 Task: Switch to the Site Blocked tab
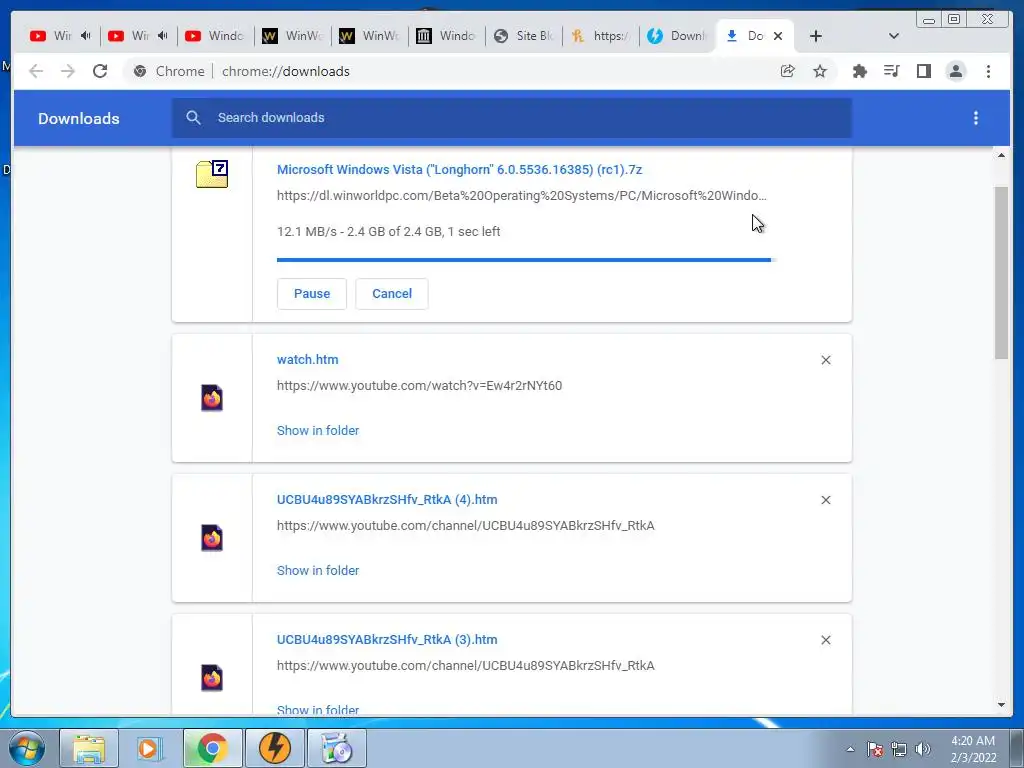(x=522, y=36)
